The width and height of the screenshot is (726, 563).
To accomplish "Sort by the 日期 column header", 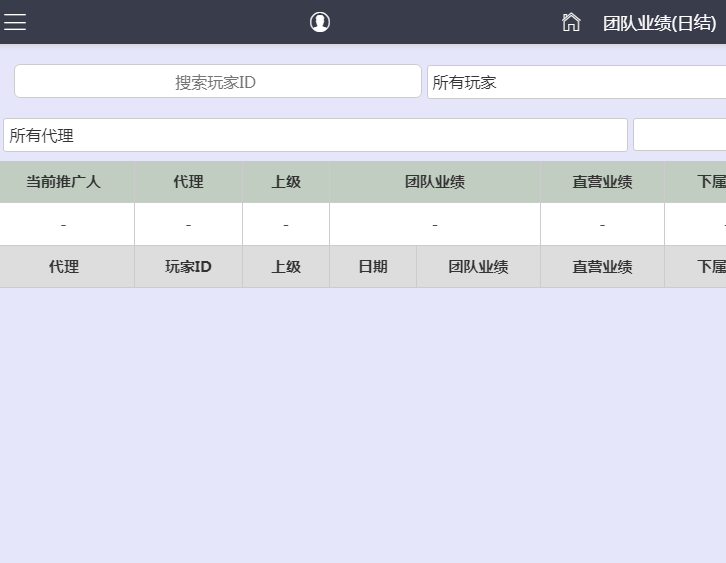I will tap(373, 267).
